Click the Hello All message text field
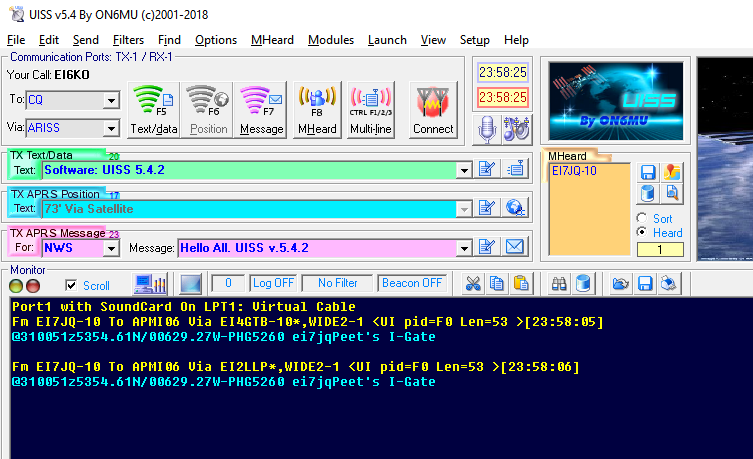Viewport: 753px width, 459px height. (317, 248)
